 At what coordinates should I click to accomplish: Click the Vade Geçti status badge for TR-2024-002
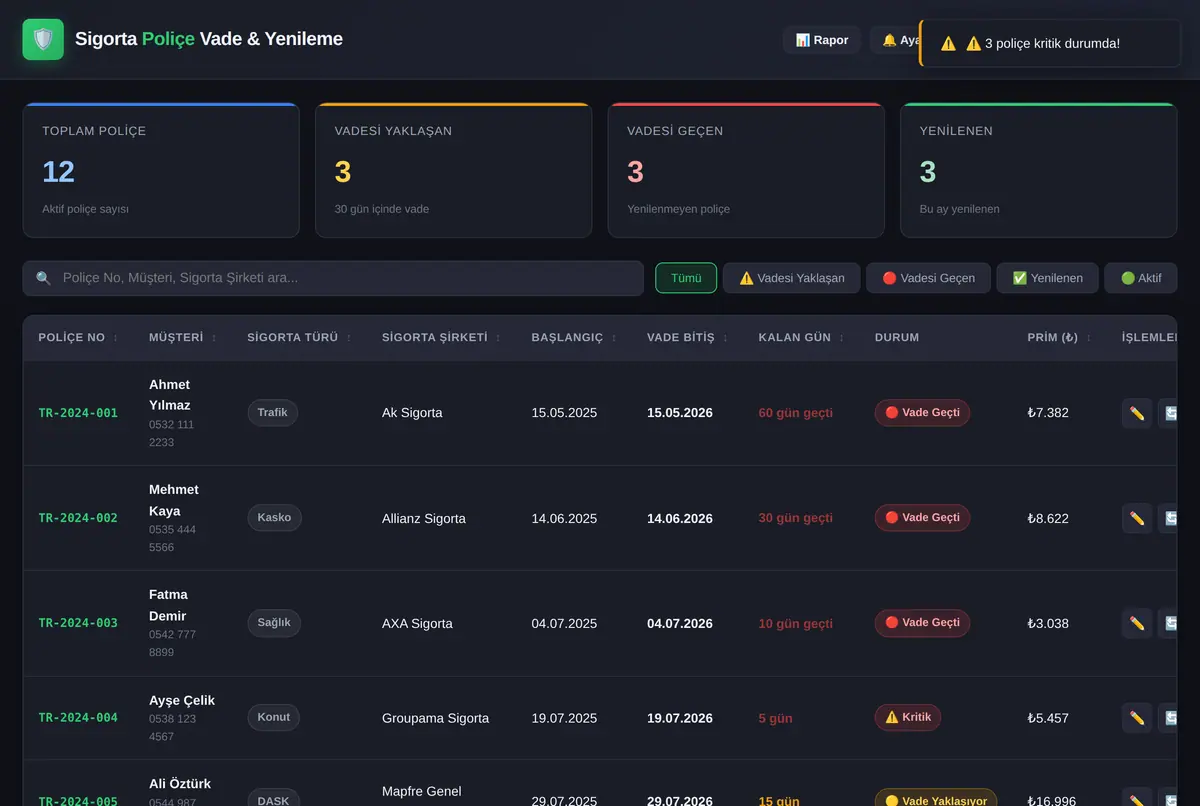pyautogui.click(x=922, y=518)
